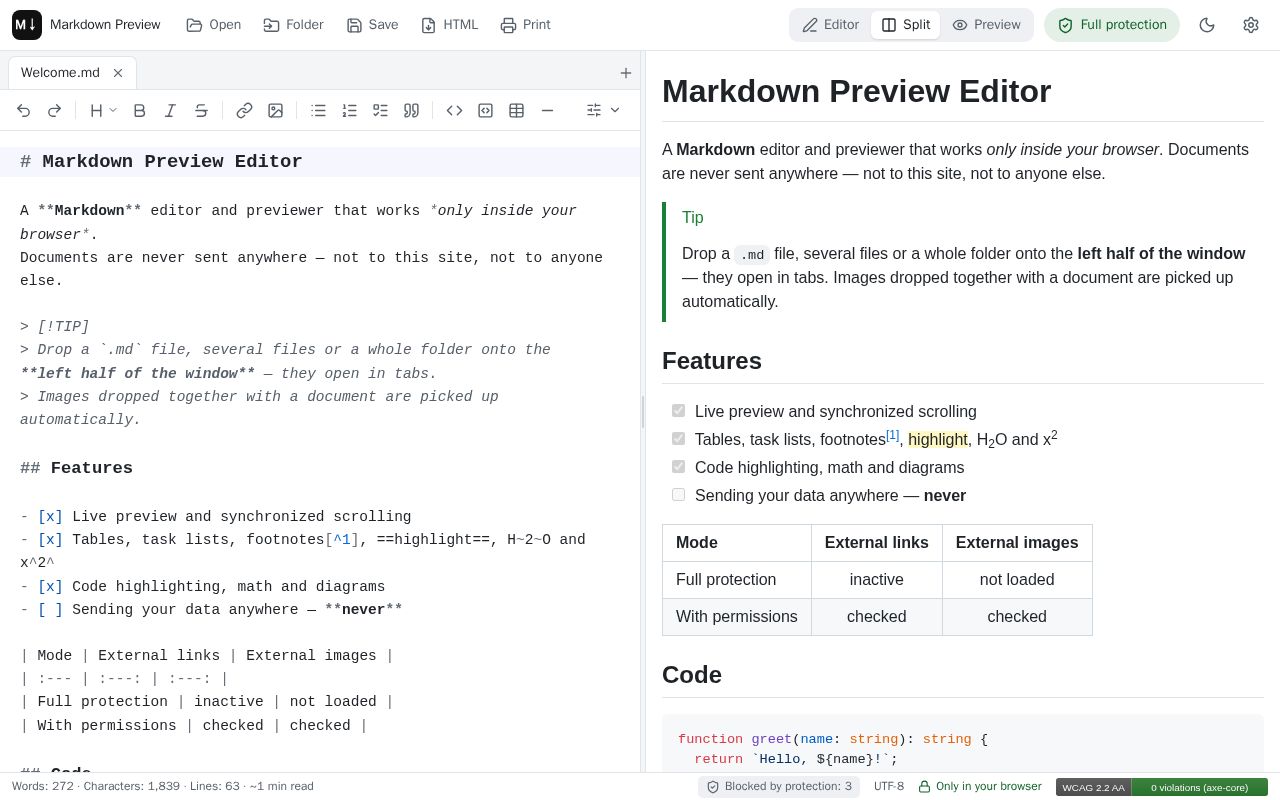
Task: Open the heading level dropdown
Action: pyautogui.click(x=103, y=111)
